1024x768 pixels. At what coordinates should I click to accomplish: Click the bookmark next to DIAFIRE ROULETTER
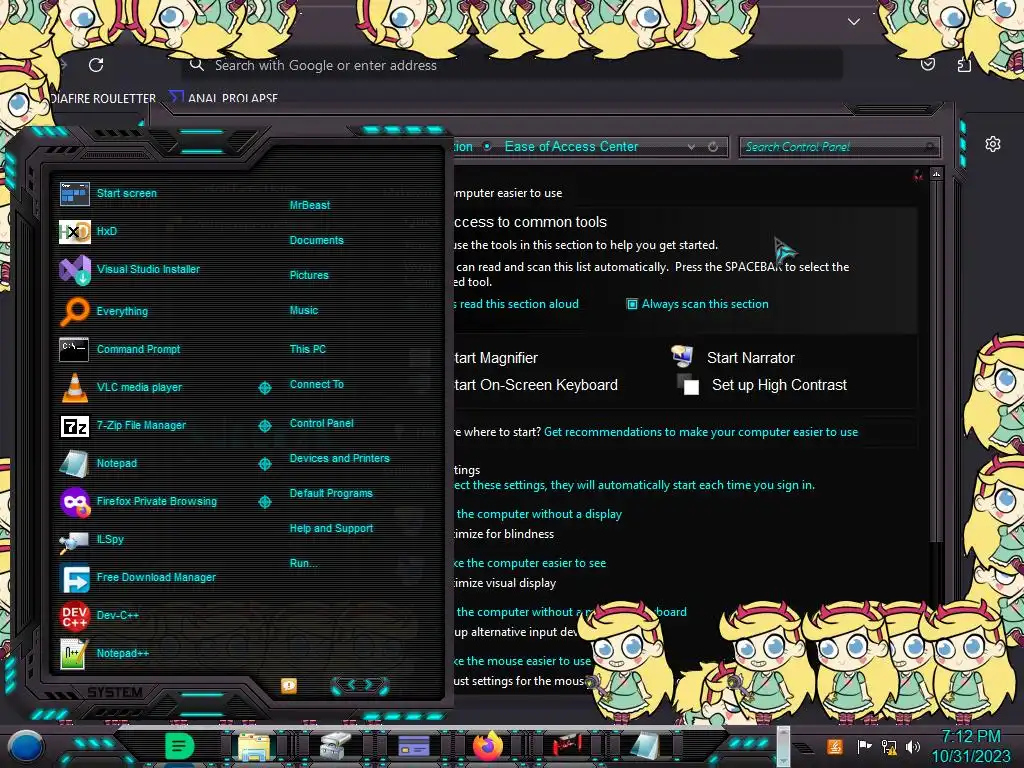pos(223,98)
